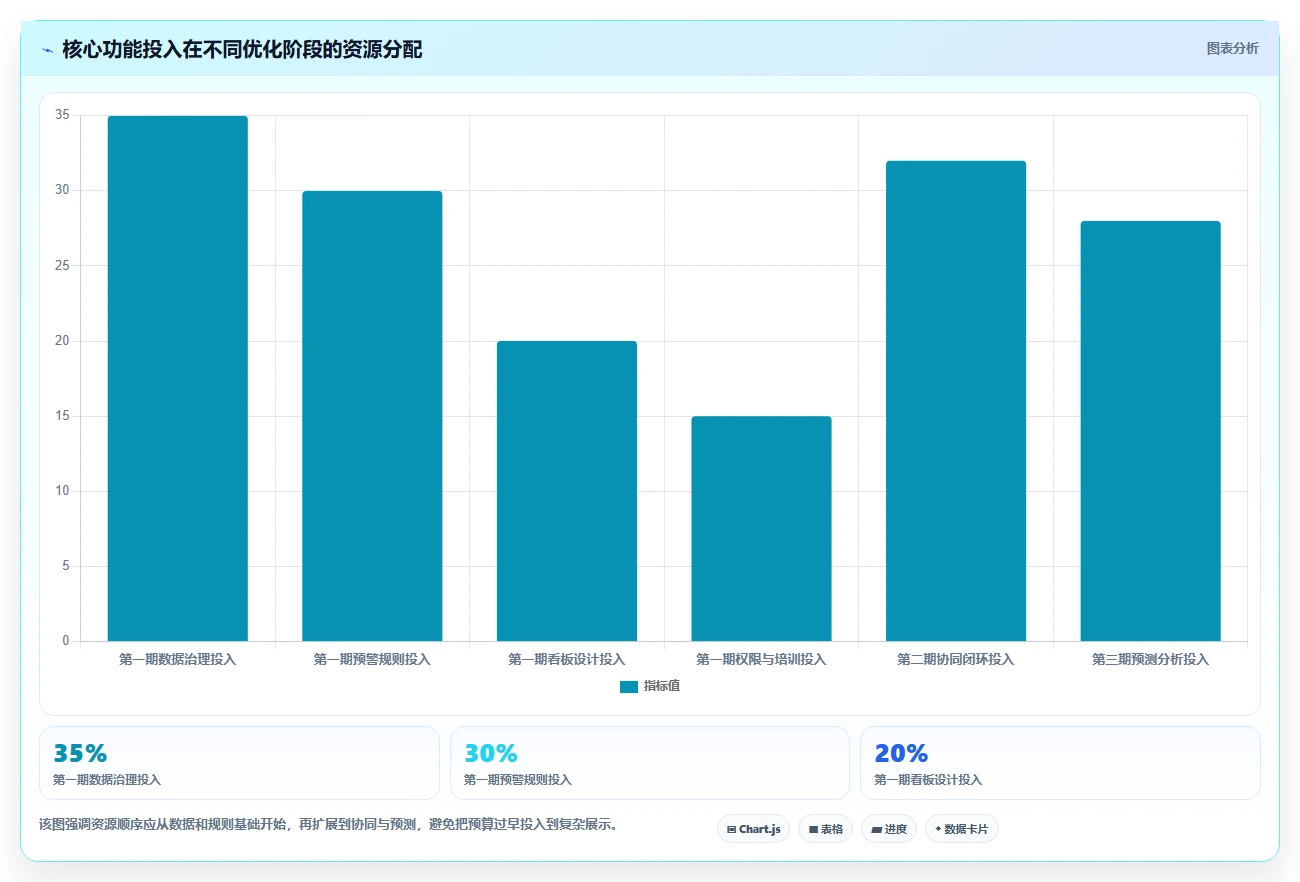Click the summary sentence starting 该图强调资源顺序
Image resolution: width=1300 pixels, height=882 pixels.
[328, 825]
